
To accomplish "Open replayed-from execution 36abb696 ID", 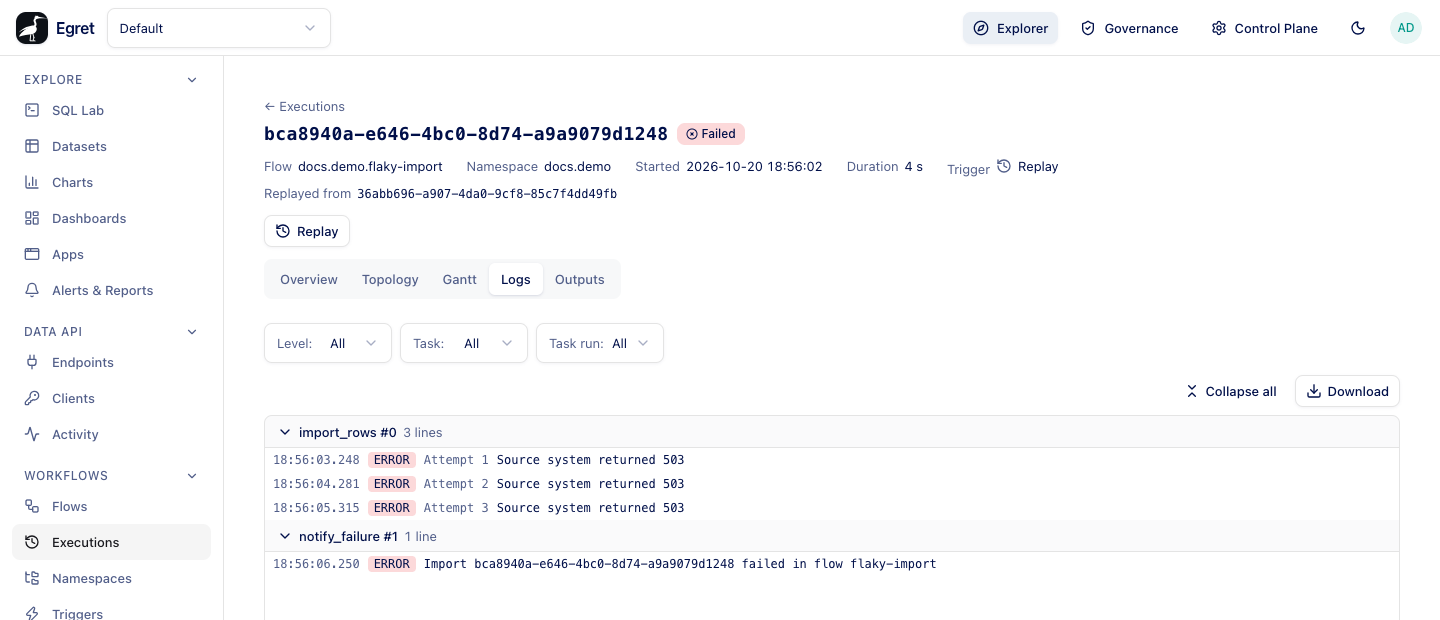I will click(x=487, y=194).
